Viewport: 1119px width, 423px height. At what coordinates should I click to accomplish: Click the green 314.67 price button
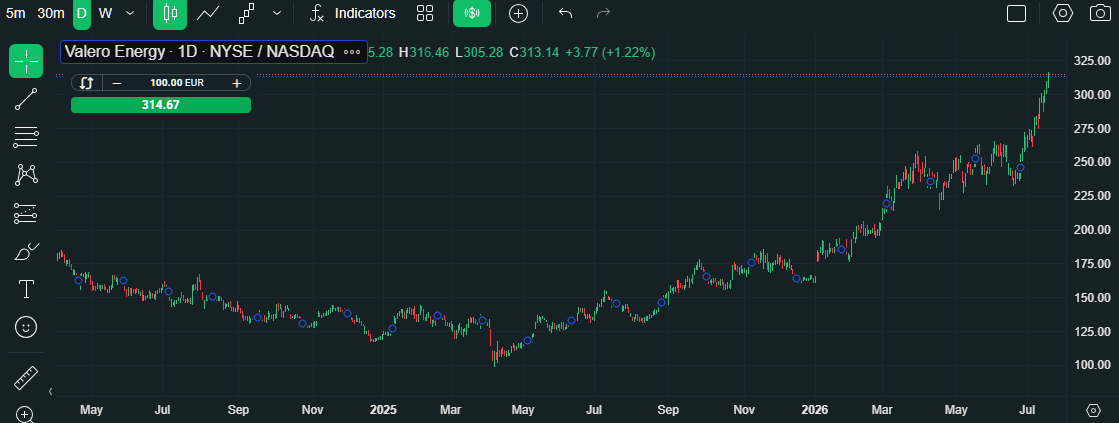161,105
